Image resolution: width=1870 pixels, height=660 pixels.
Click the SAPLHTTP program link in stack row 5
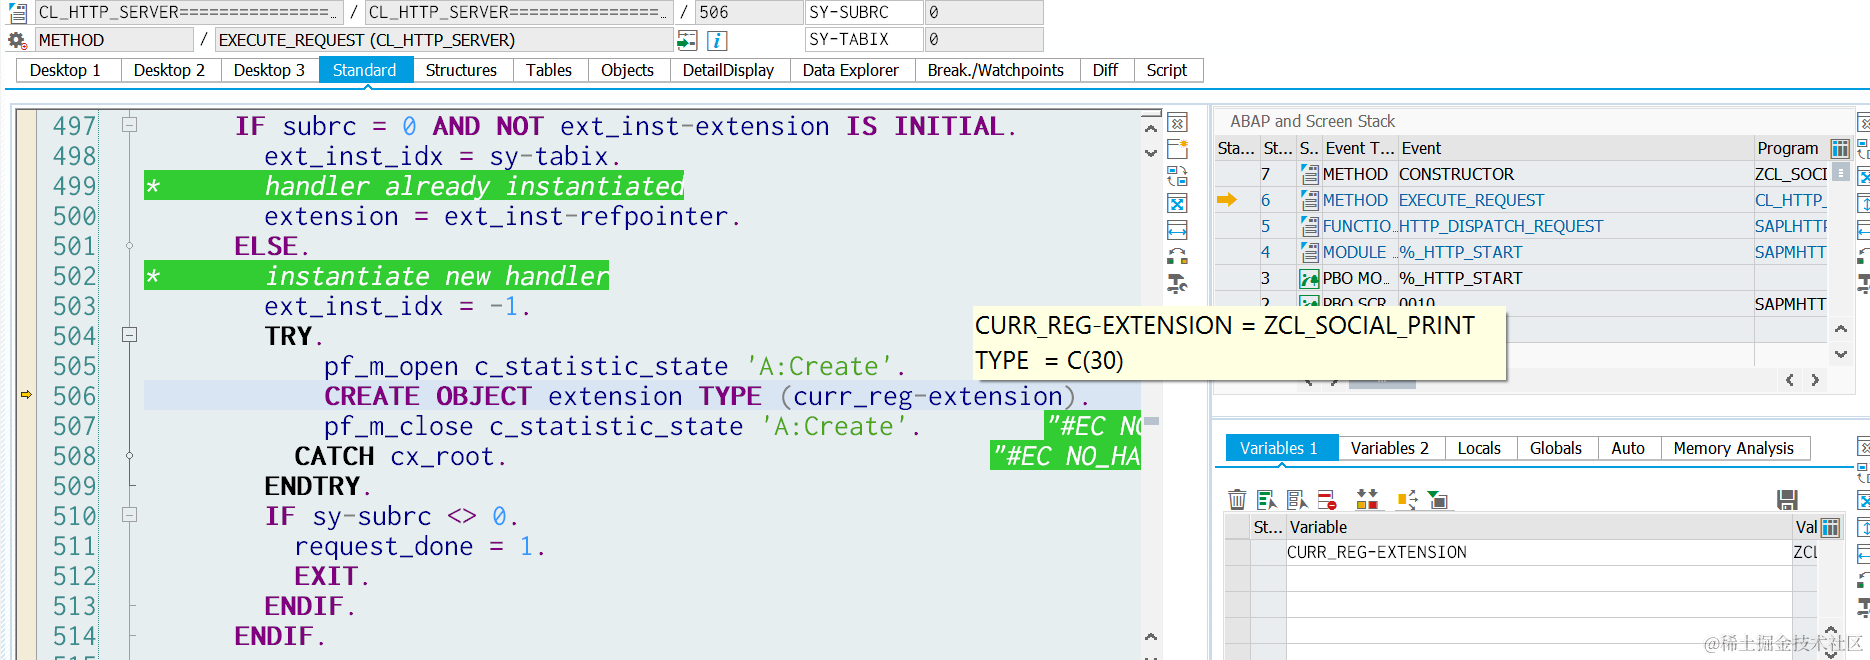1790,226
